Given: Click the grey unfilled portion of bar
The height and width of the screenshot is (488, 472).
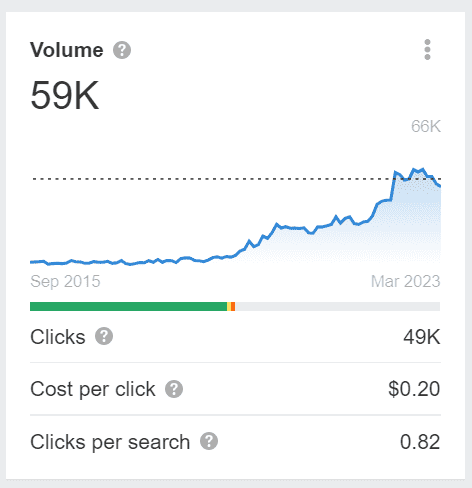Looking at the screenshot, I should [x=338, y=306].
